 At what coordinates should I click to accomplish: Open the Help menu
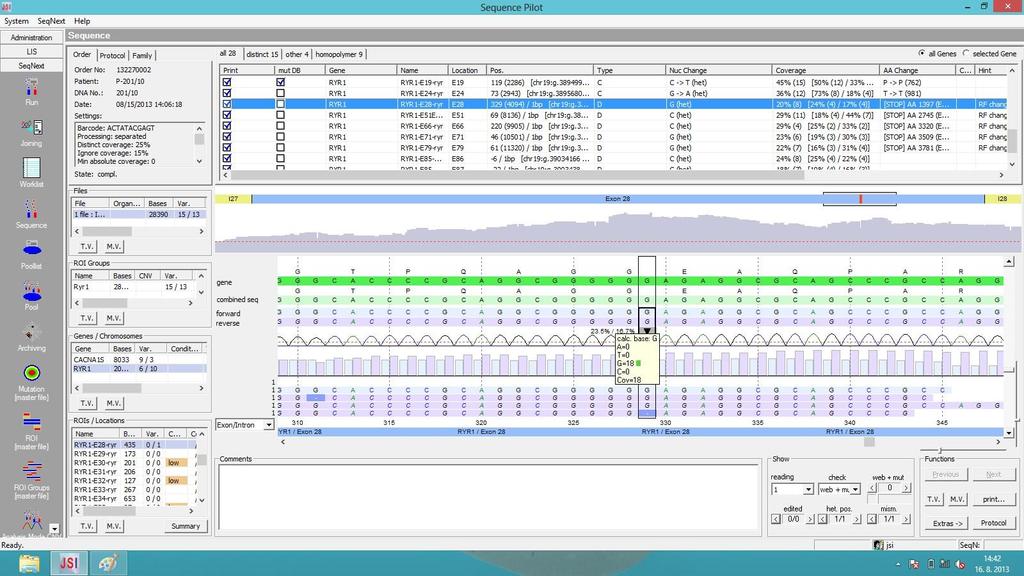(x=82, y=21)
